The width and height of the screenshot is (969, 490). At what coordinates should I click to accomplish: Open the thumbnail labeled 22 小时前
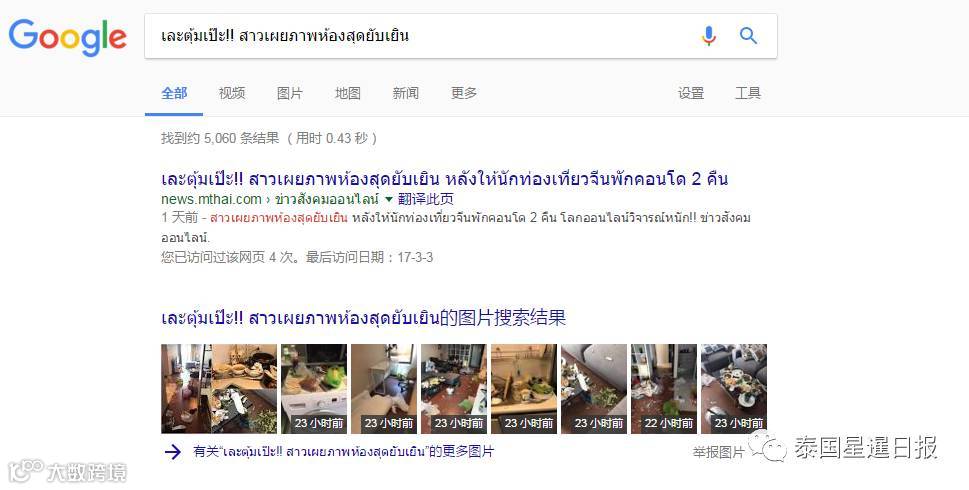click(x=664, y=389)
